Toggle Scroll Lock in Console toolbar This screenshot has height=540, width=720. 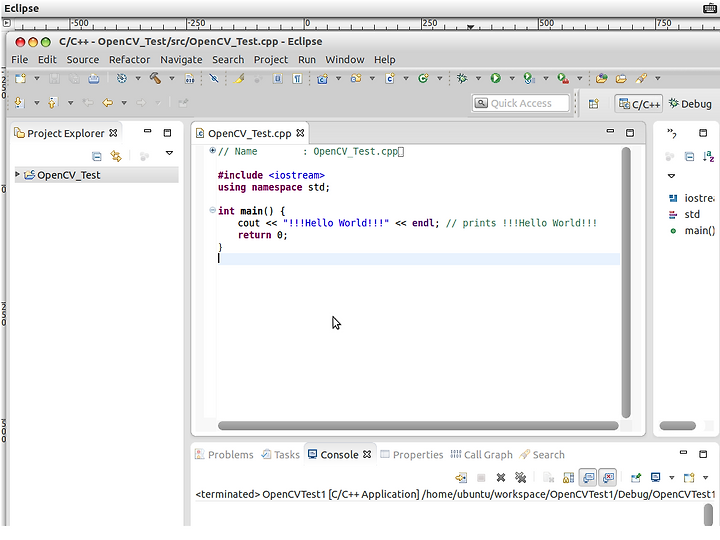click(568, 478)
